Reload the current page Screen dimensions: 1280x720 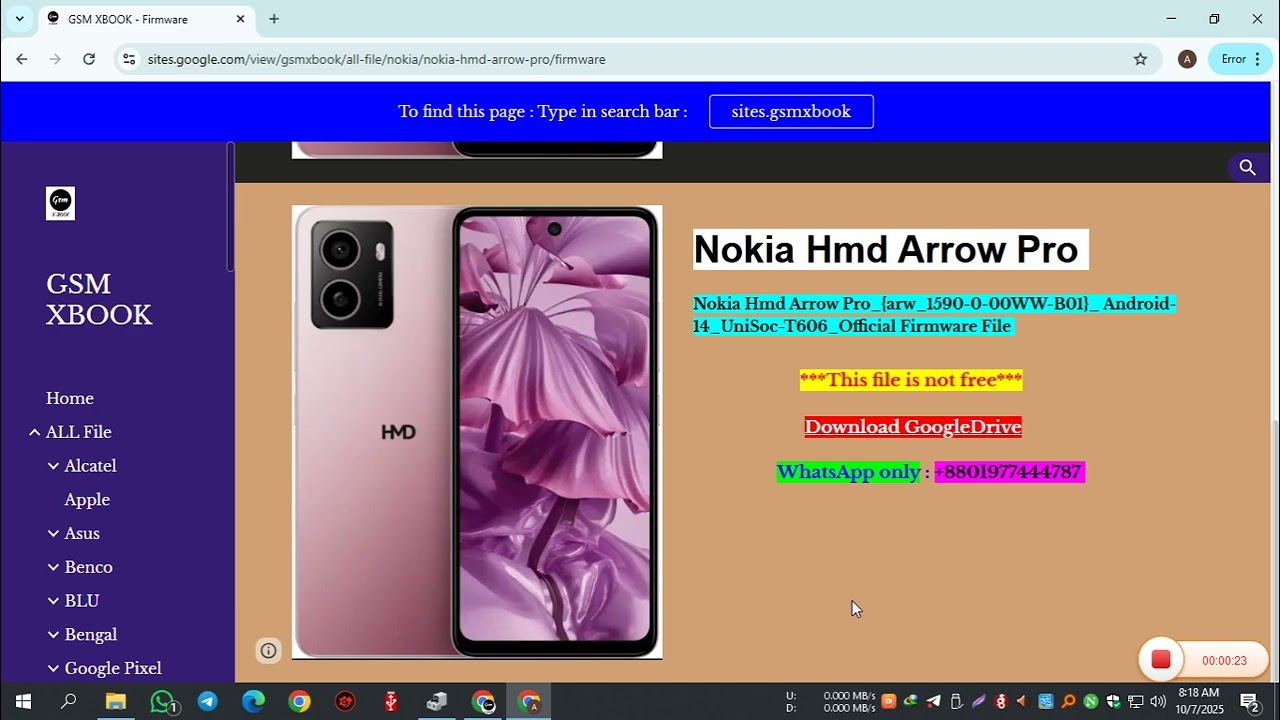pos(89,59)
